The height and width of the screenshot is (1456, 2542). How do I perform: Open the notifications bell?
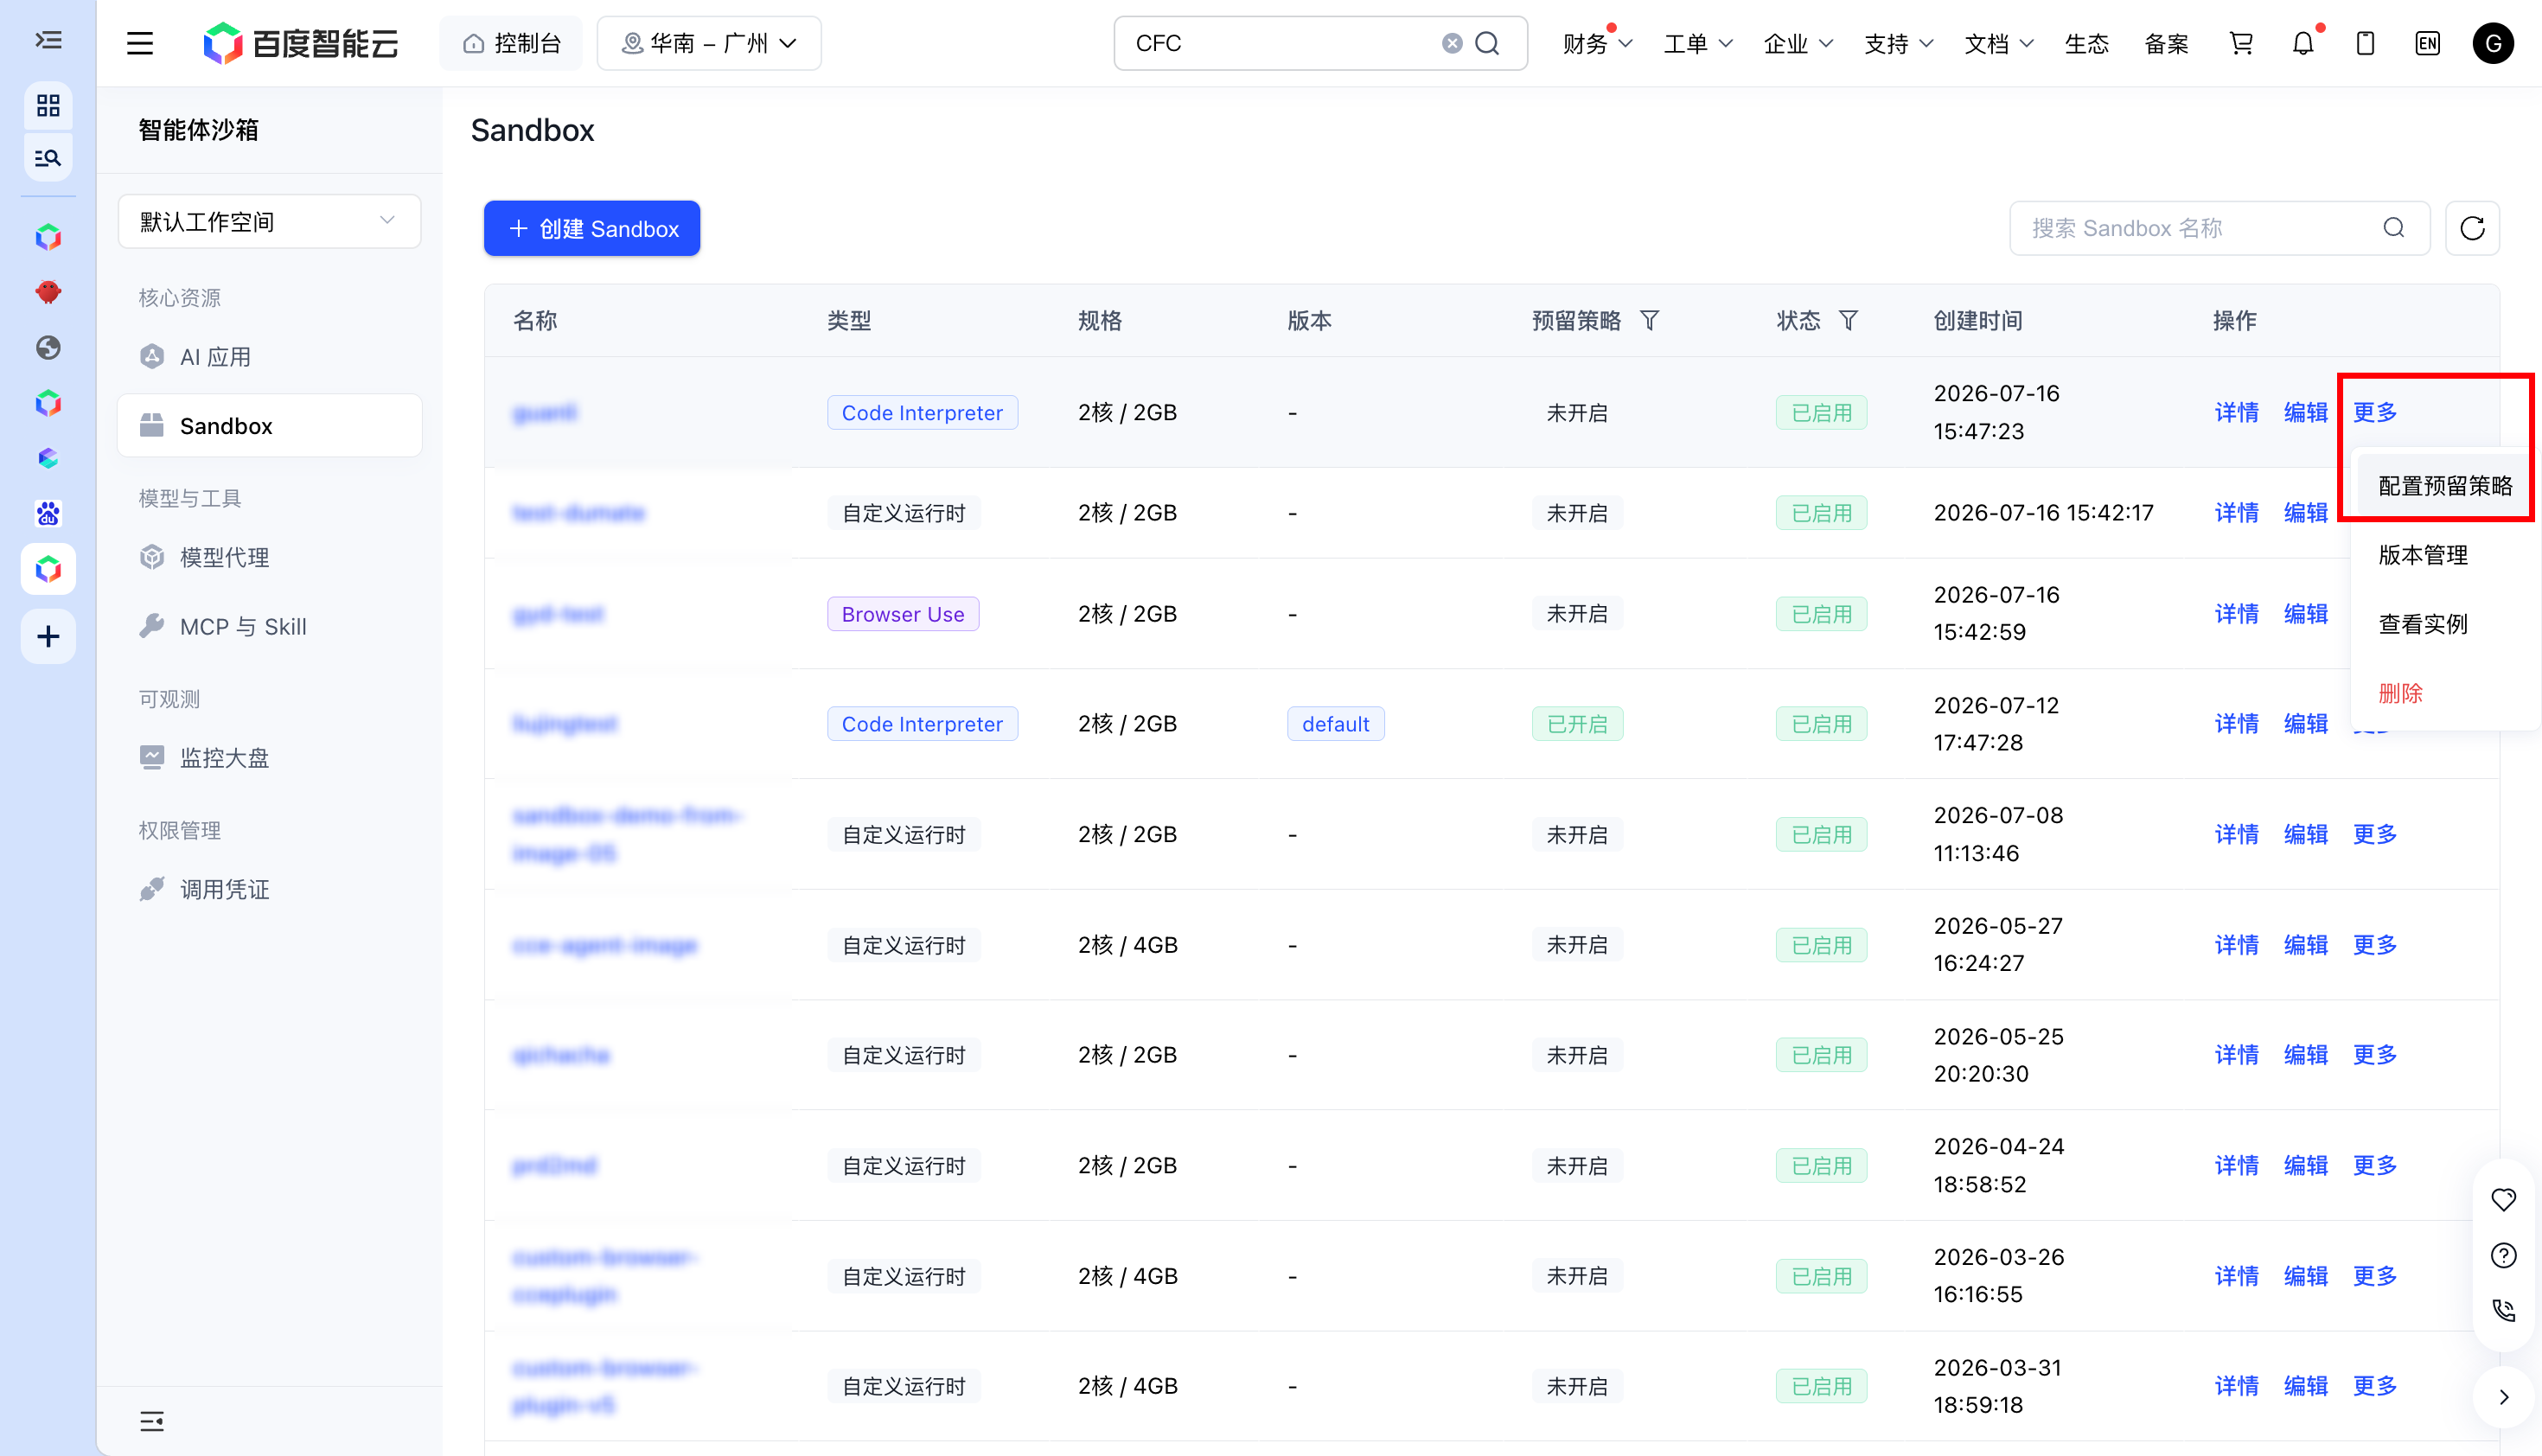[x=2303, y=43]
